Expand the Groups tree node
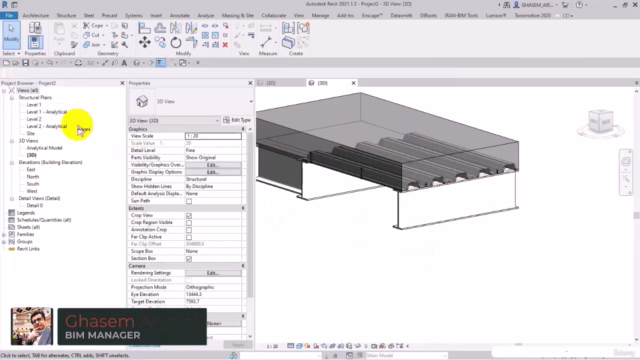The height and width of the screenshot is (360, 640). tap(4, 242)
